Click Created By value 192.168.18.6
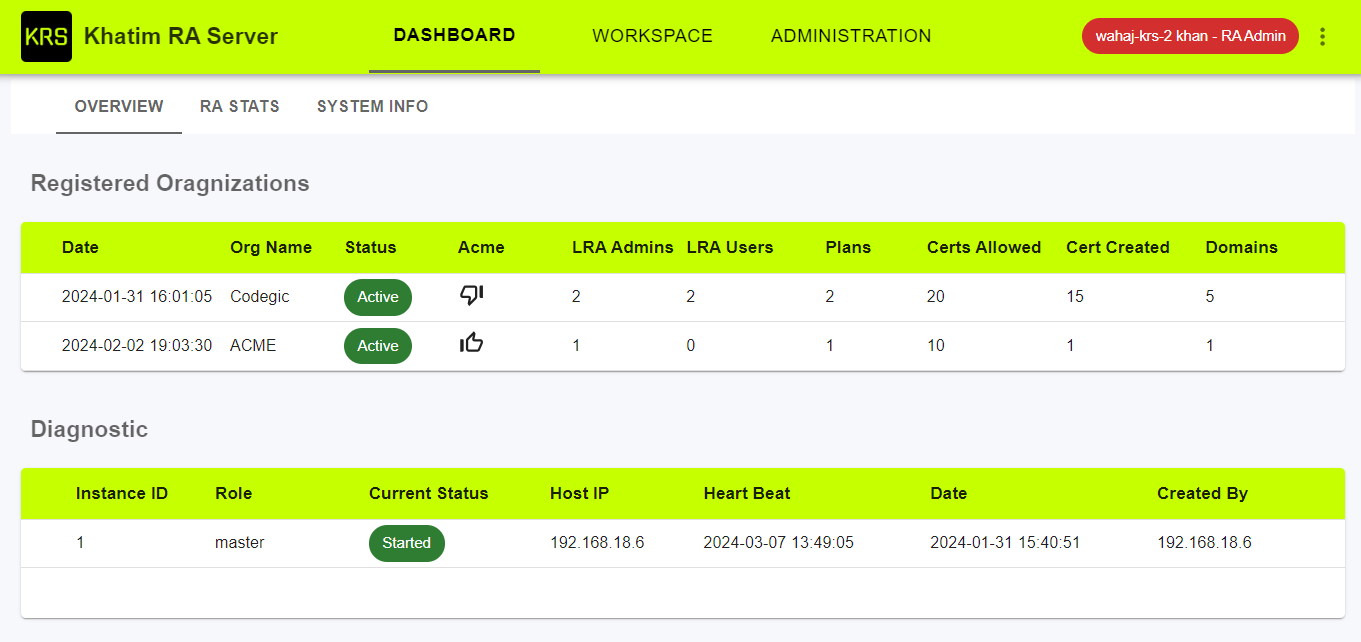The width and height of the screenshot is (1361, 642). tap(1205, 543)
